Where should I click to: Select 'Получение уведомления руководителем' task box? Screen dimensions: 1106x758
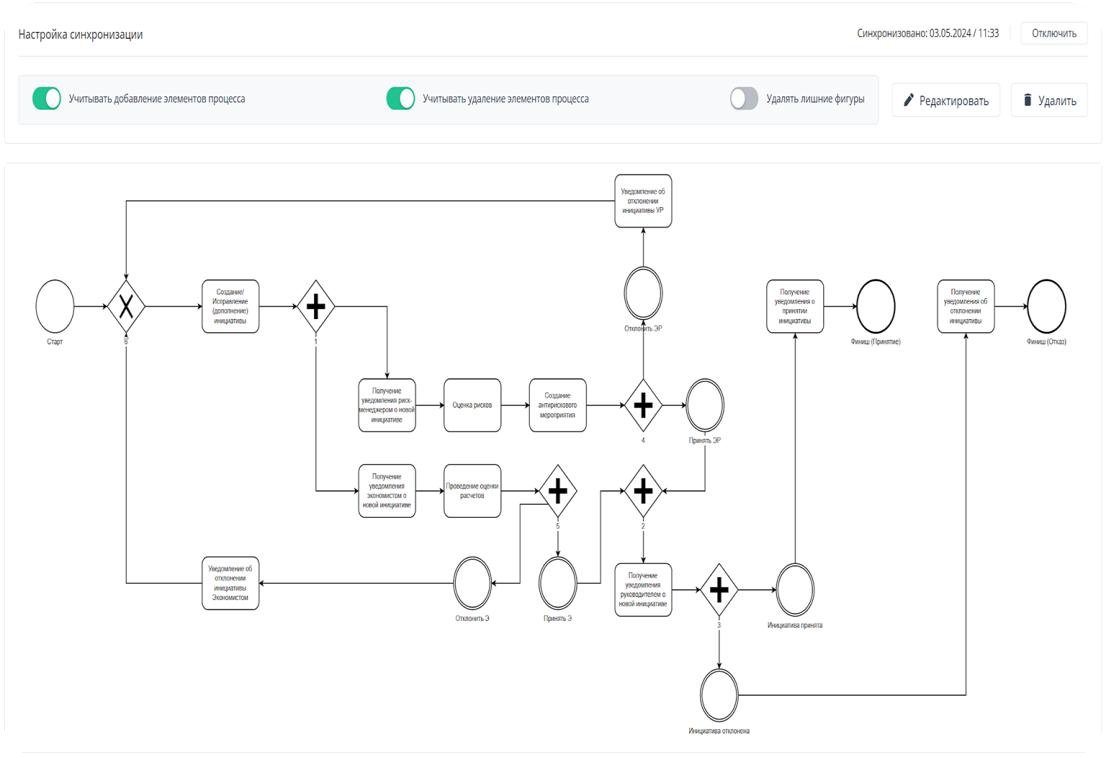pos(643,590)
